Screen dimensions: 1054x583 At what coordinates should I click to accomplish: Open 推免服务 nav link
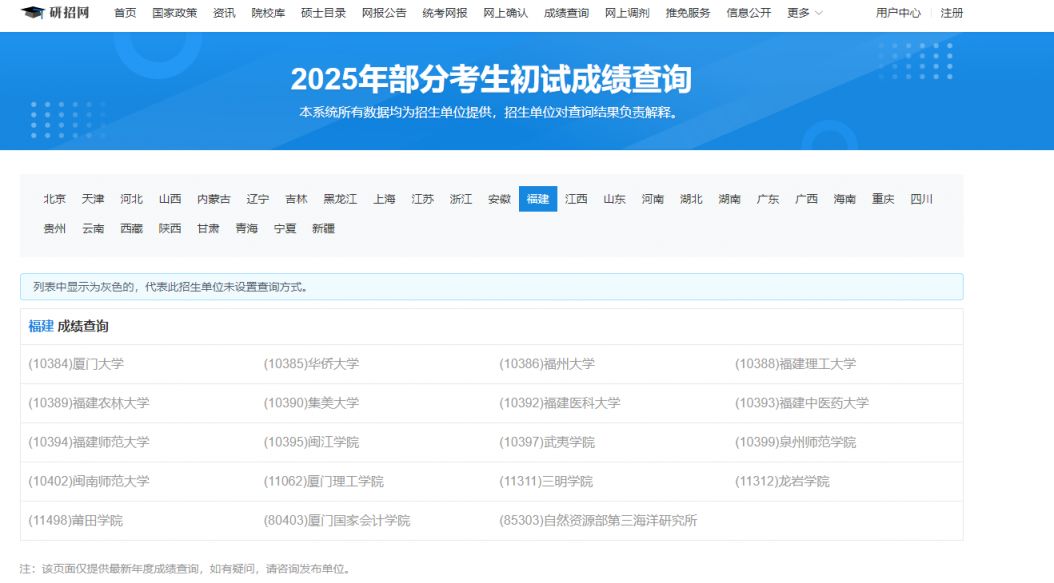688,13
